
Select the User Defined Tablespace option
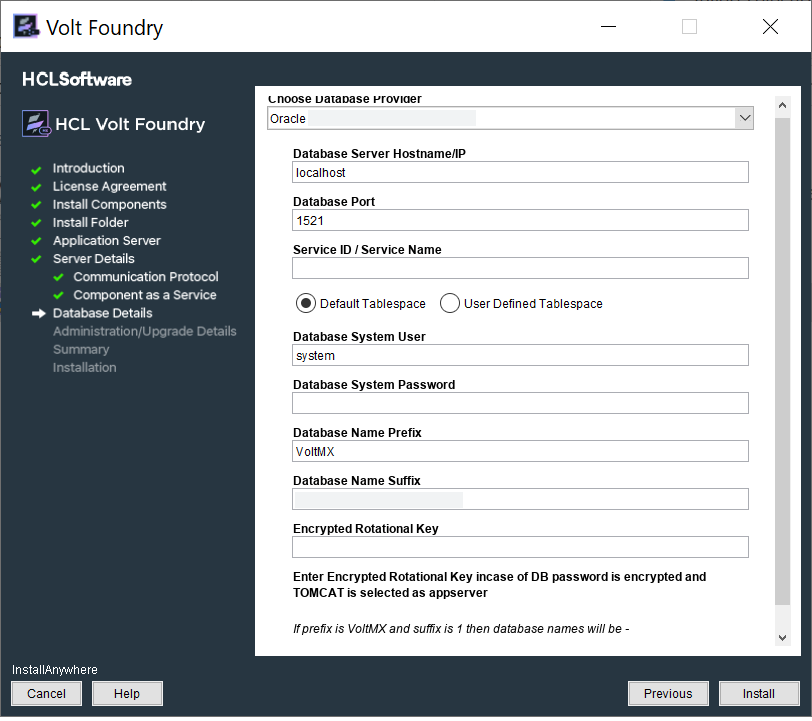[450, 303]
